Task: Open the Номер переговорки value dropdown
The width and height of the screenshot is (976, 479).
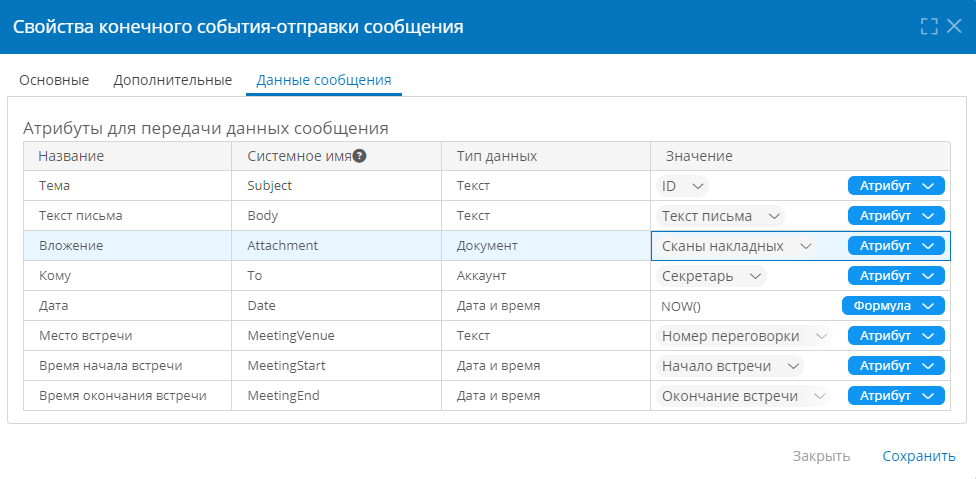Action: [x=744, y=336]
